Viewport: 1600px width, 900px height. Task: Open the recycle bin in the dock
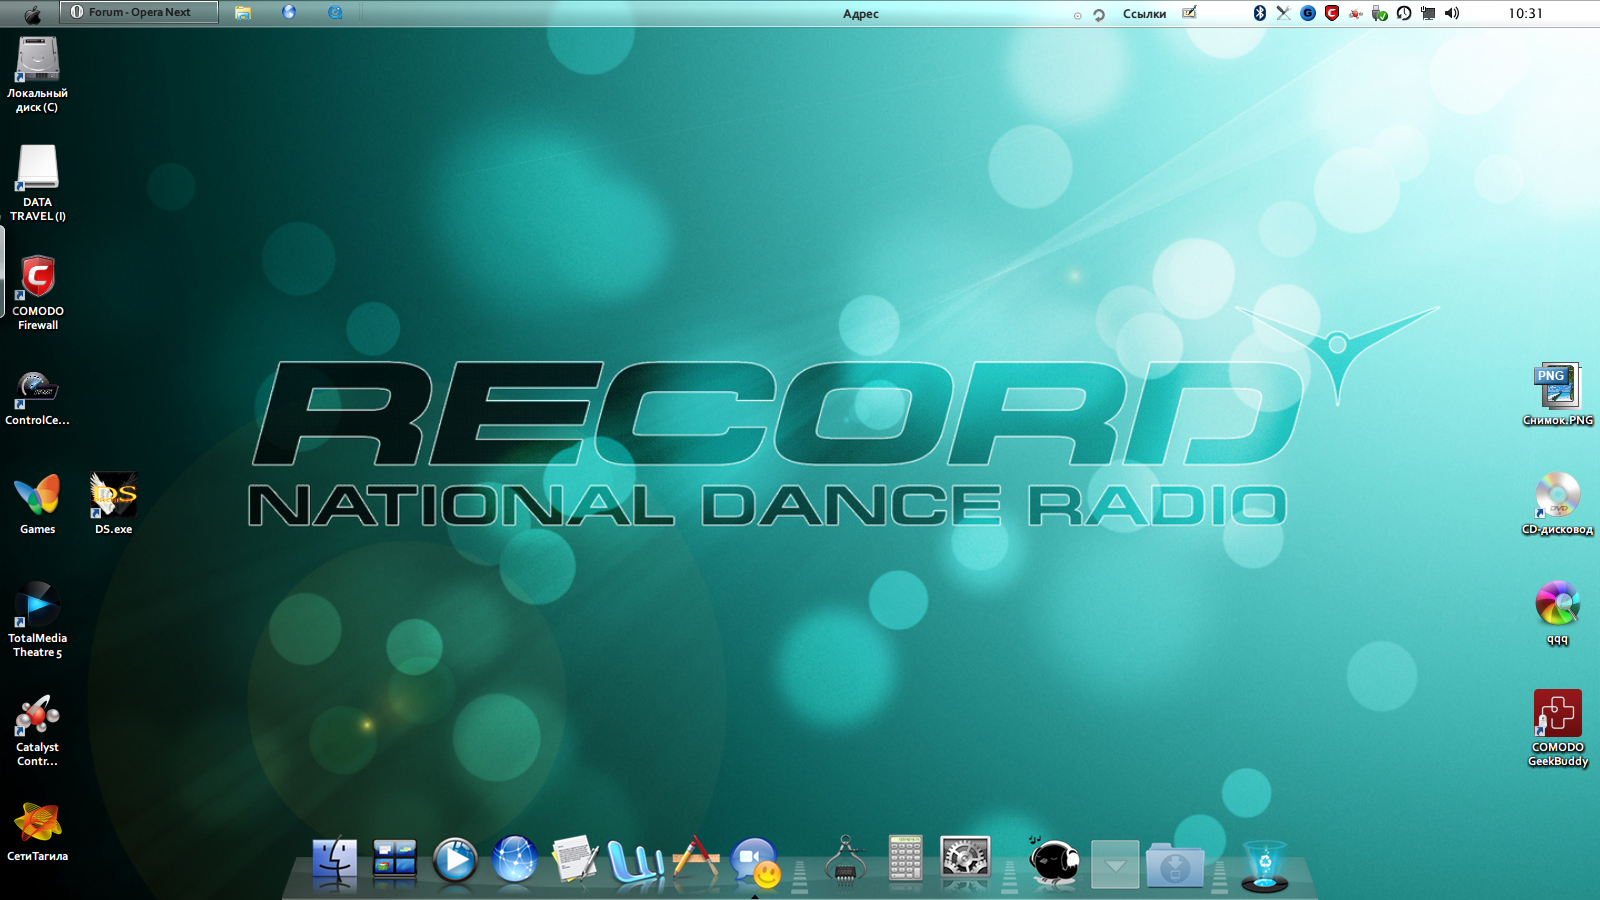tap(1264, 864)
